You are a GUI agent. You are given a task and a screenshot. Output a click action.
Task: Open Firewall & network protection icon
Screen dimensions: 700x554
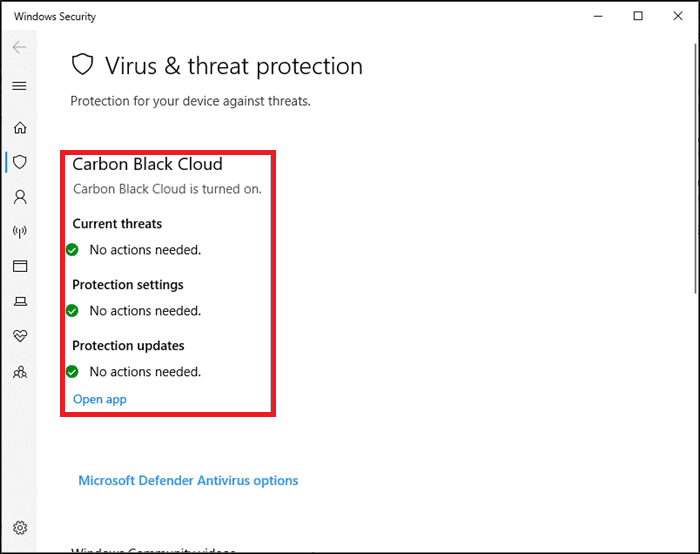tap(19, 232)
